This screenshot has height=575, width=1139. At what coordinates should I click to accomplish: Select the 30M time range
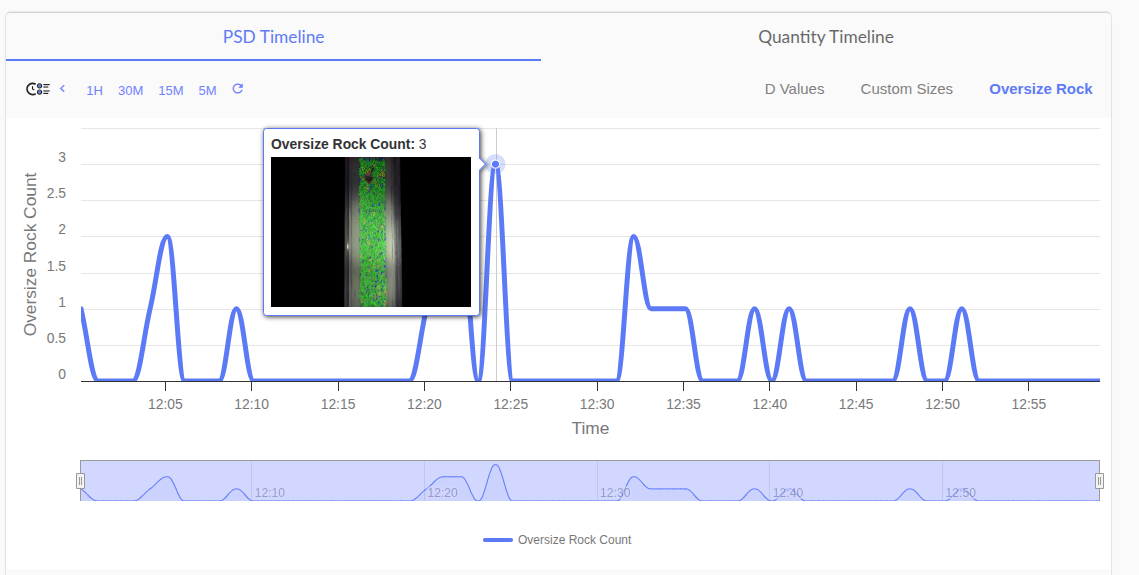coord(131,90)
